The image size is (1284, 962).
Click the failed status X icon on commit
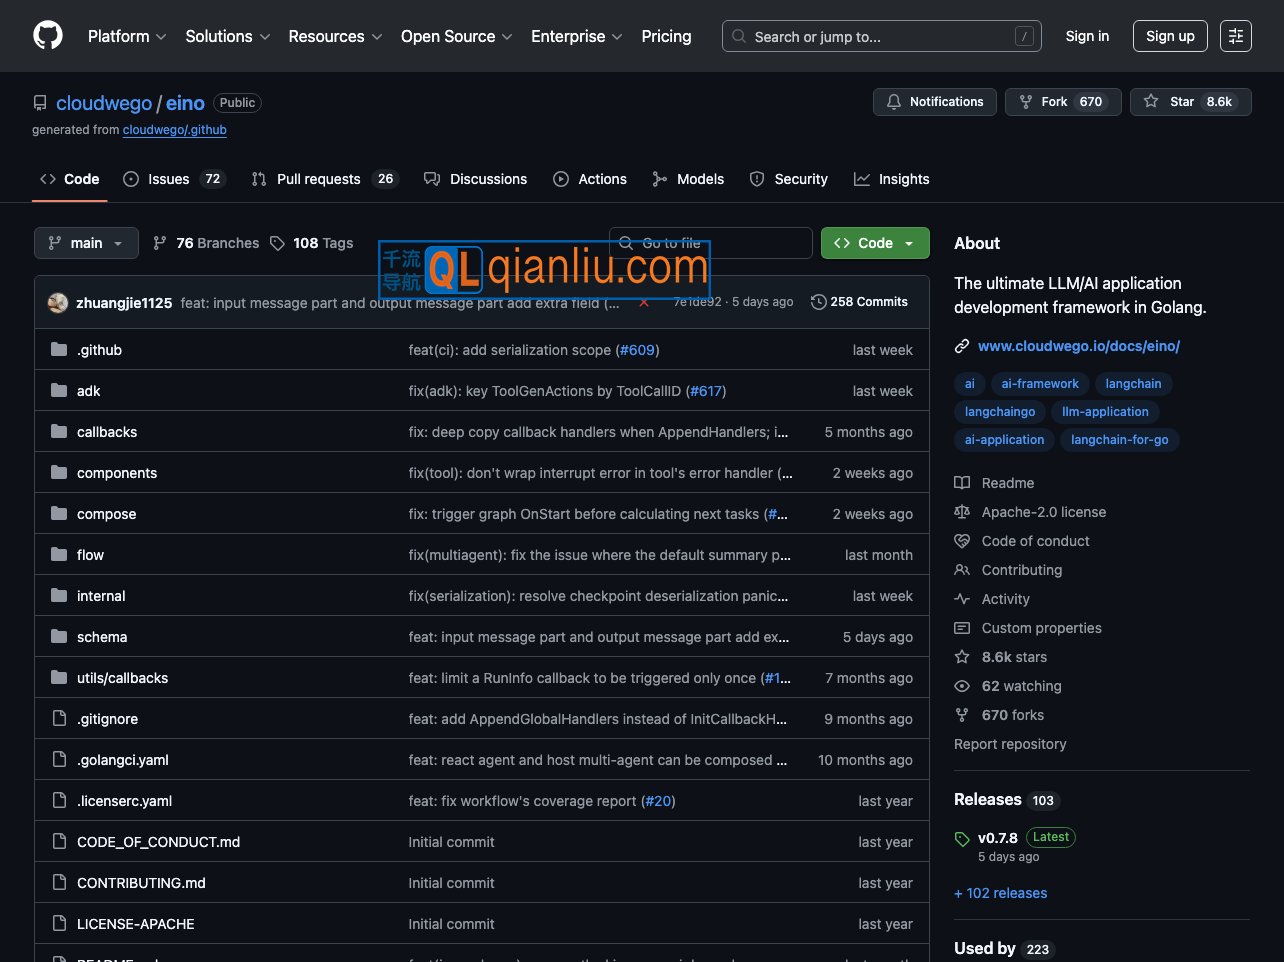(644, 303)
